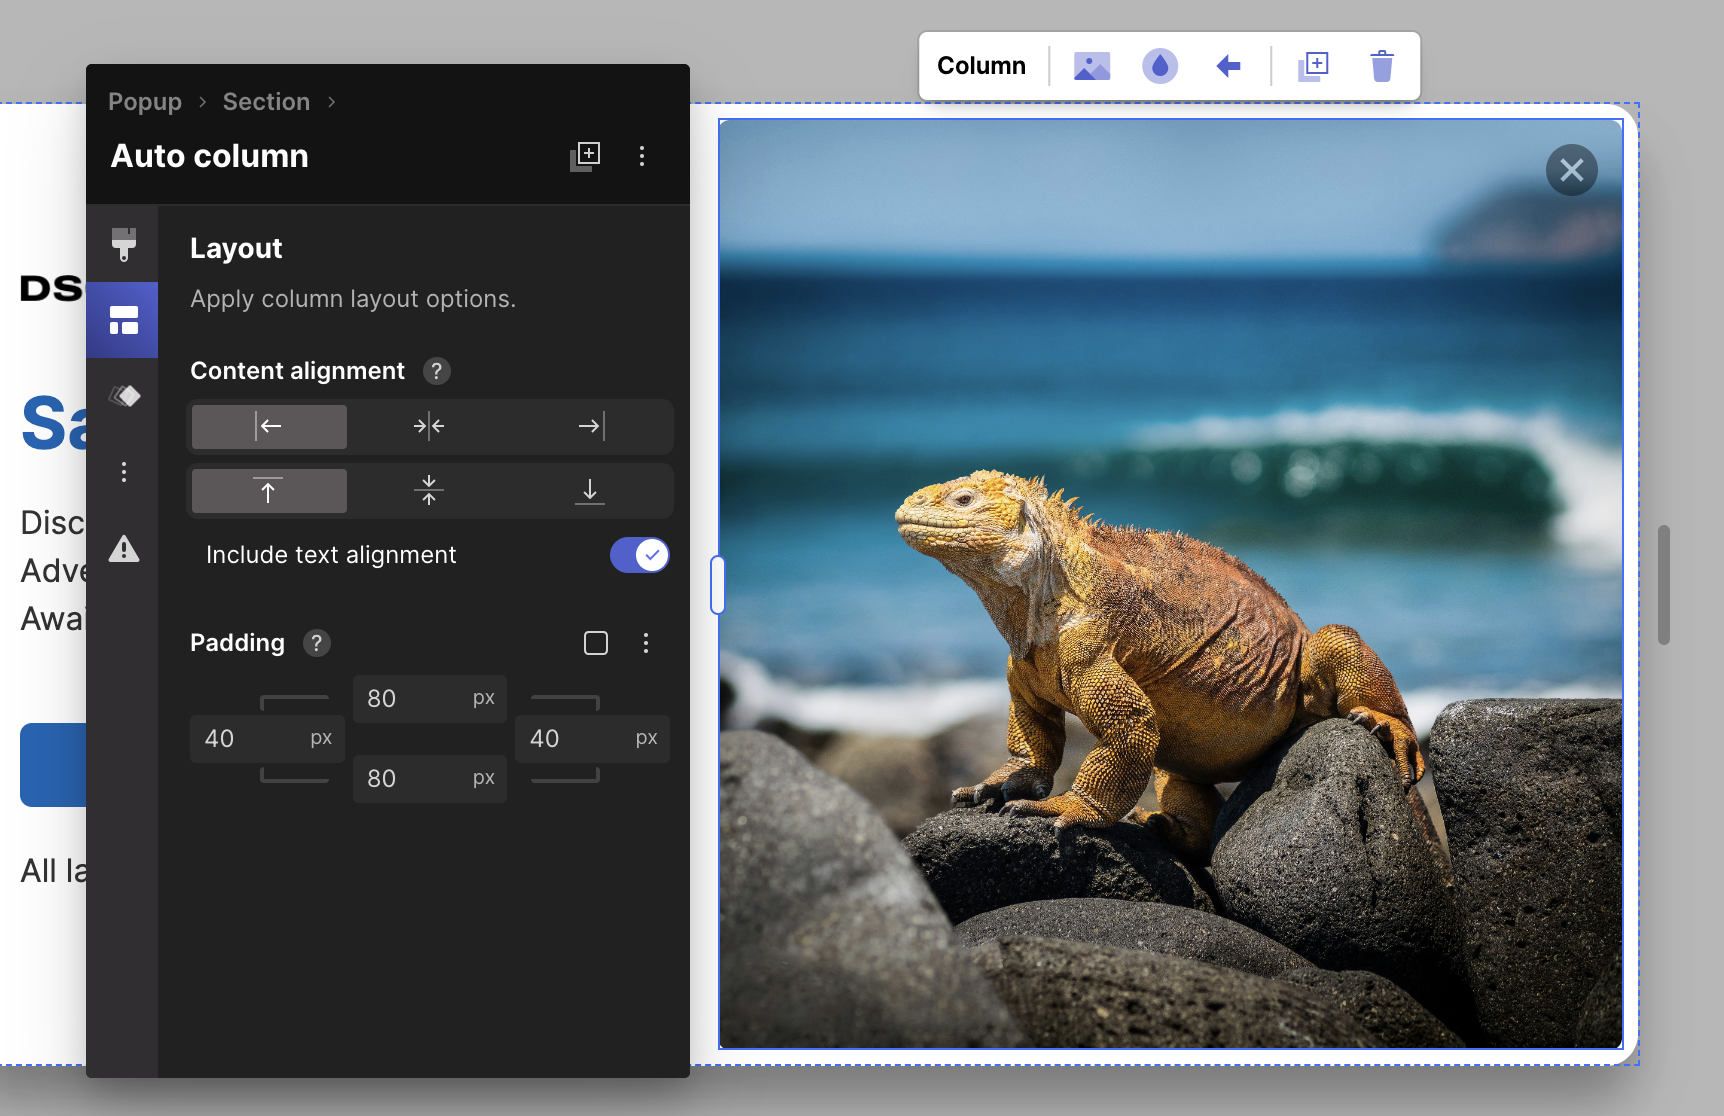Click the color/styling droplet icon in Column toolbar
The image size is (1724, 1116).
pyautogui.click(x=1160, y=65)
